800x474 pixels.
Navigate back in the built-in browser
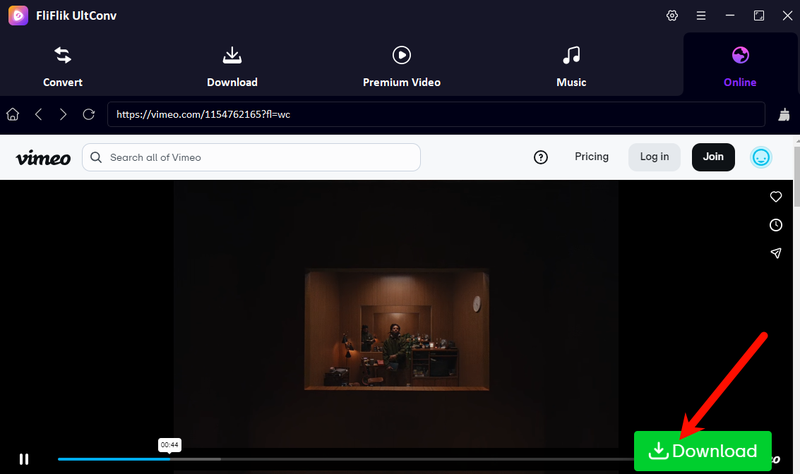pyautogui.click(x=38, y=114)
